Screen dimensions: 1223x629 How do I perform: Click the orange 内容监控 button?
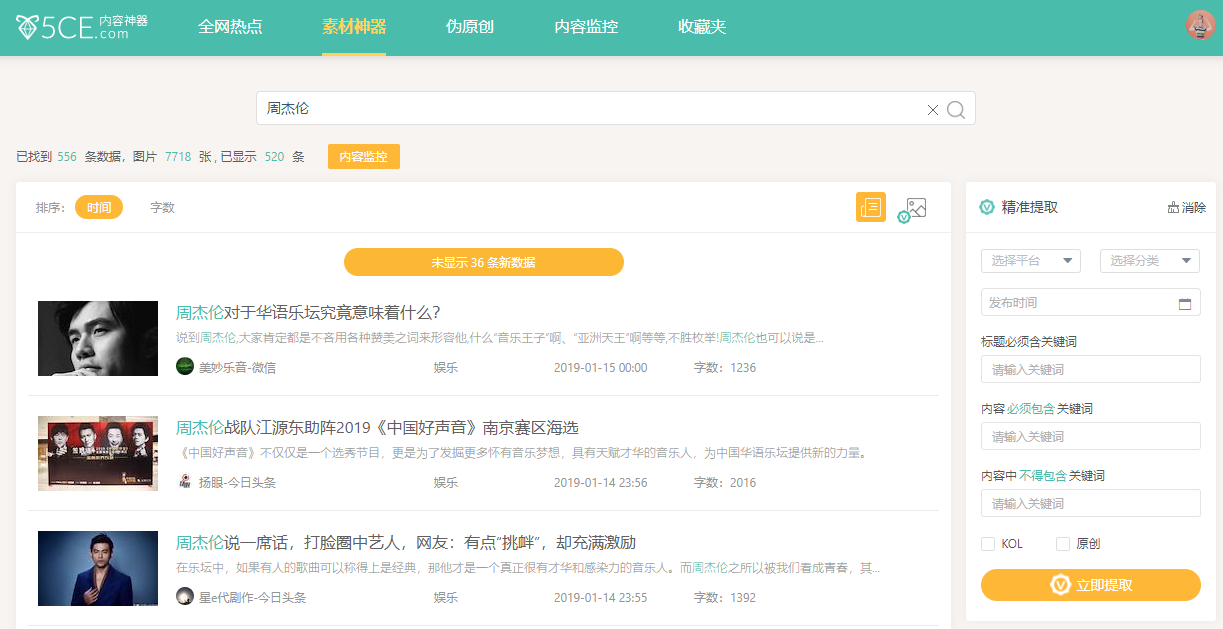click(363, 157)
